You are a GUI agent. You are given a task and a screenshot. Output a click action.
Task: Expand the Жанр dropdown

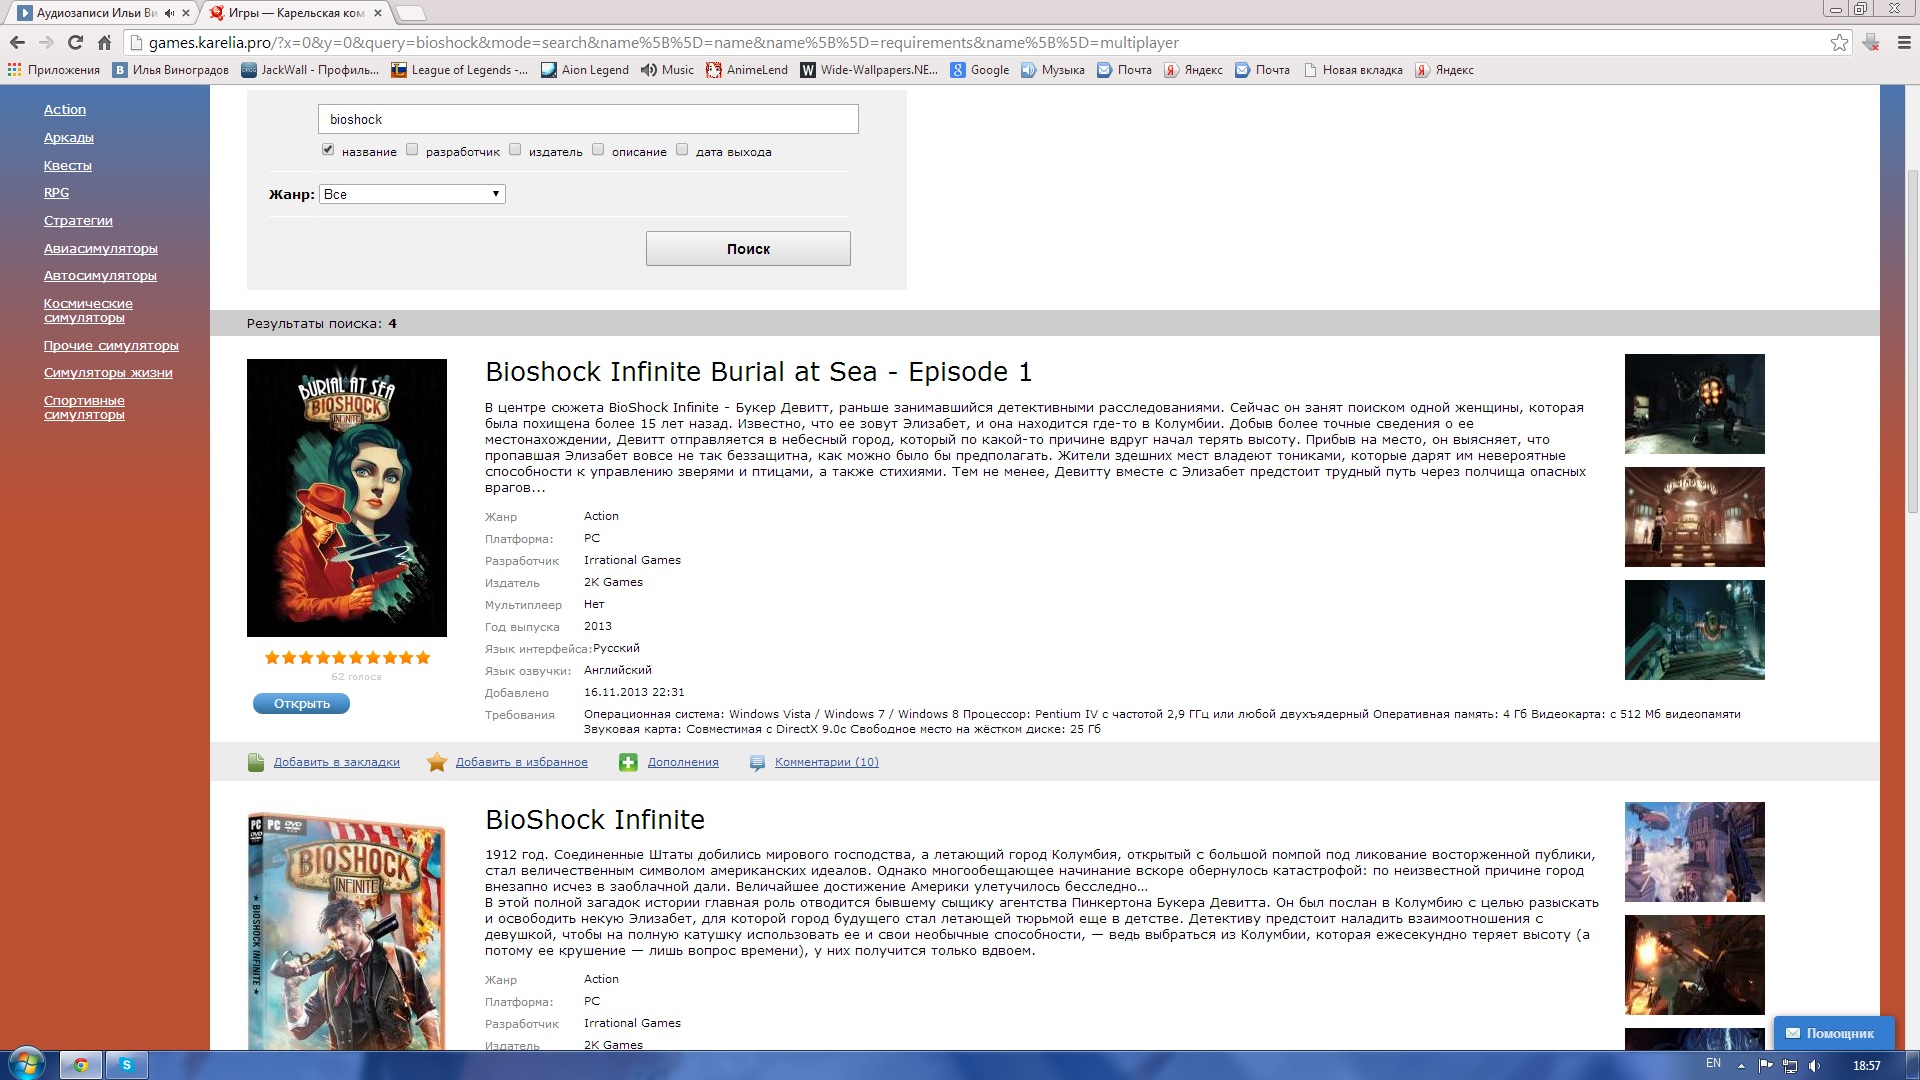click(412, 194)
